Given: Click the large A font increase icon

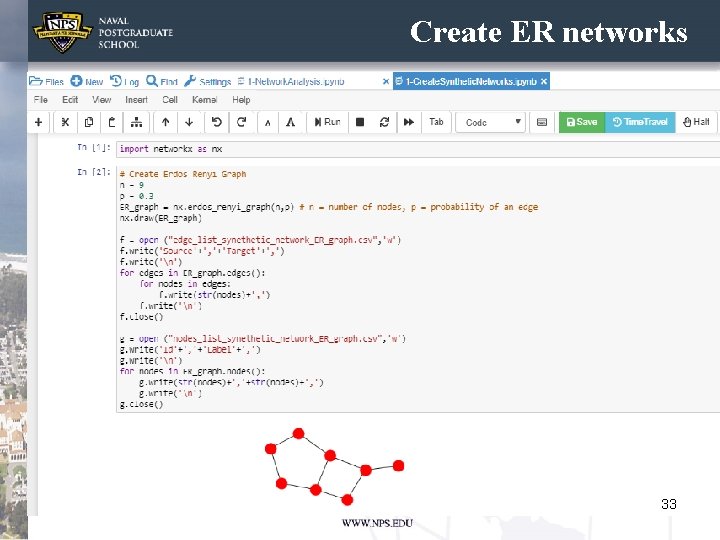Looking at the screenshot, I should pos(291,122).
